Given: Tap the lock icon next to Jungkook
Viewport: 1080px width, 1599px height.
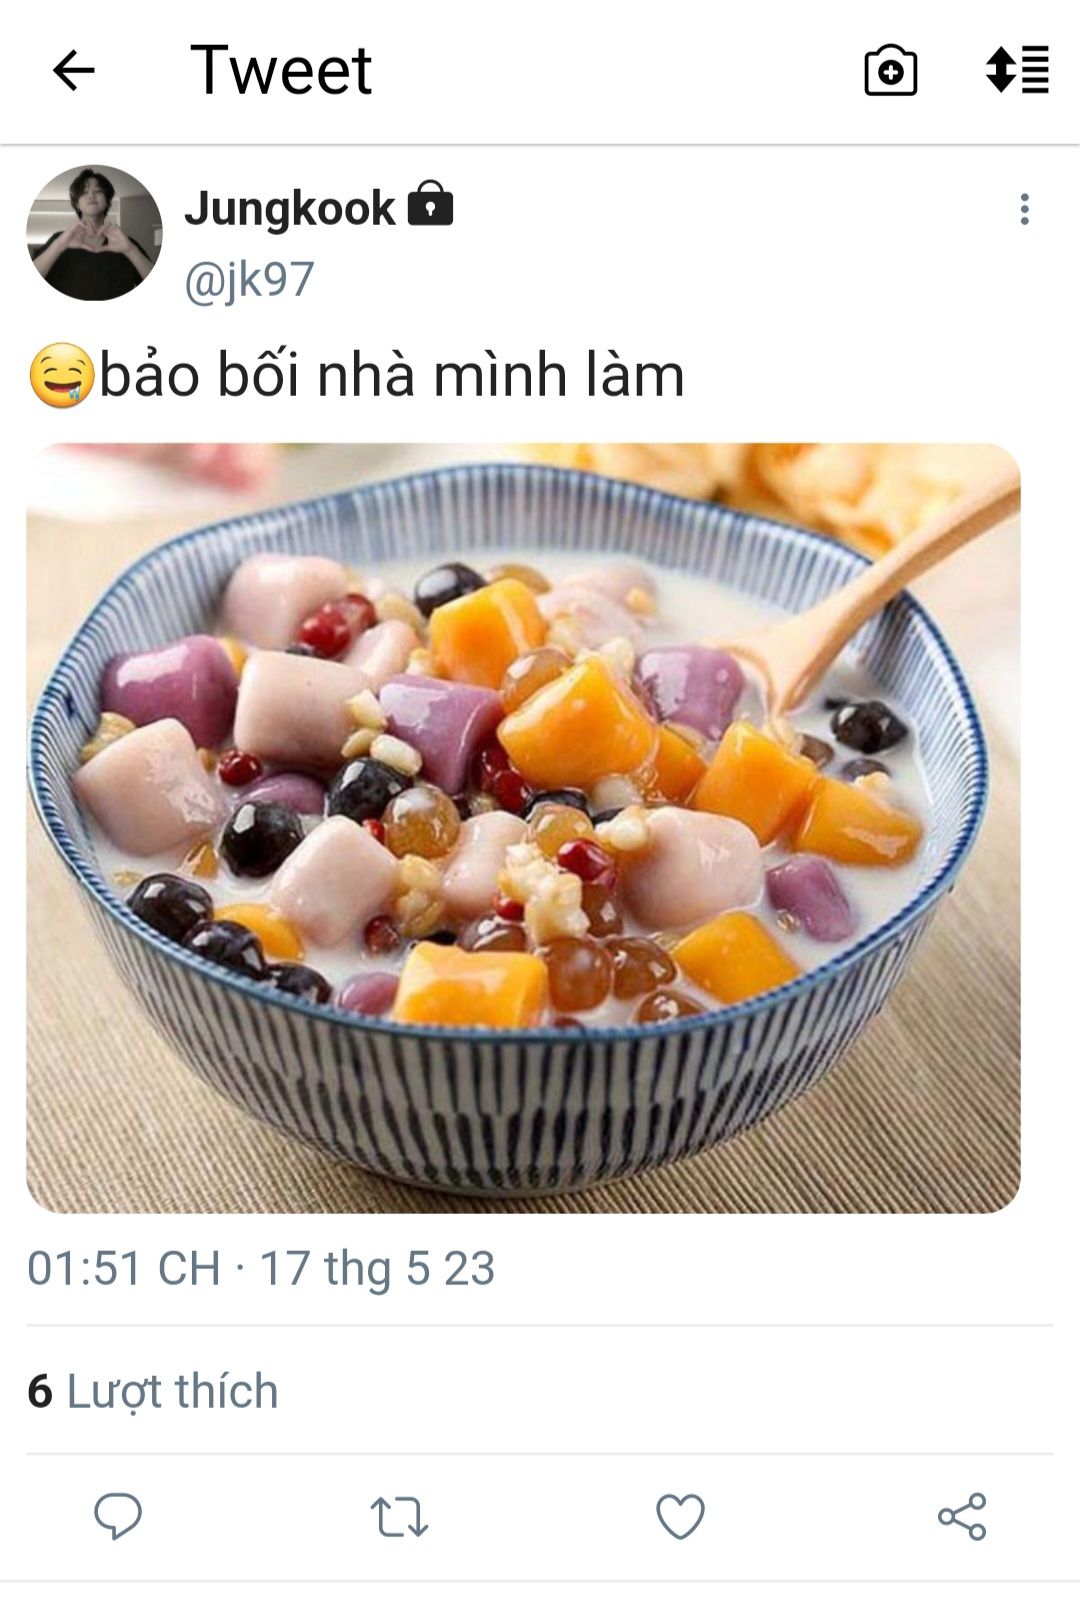Looking at the screenshot, I should (x=430, y=203).
